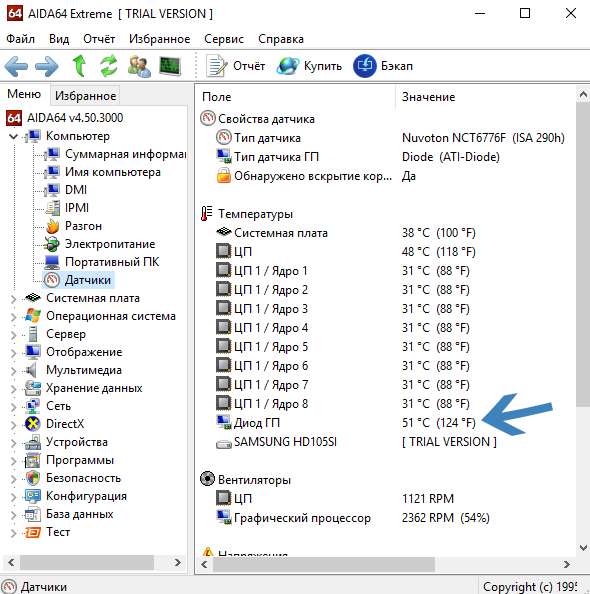Click the Конфигурация icon in tree
Viewport: 590px width, 594px height.
pos(33,496)
